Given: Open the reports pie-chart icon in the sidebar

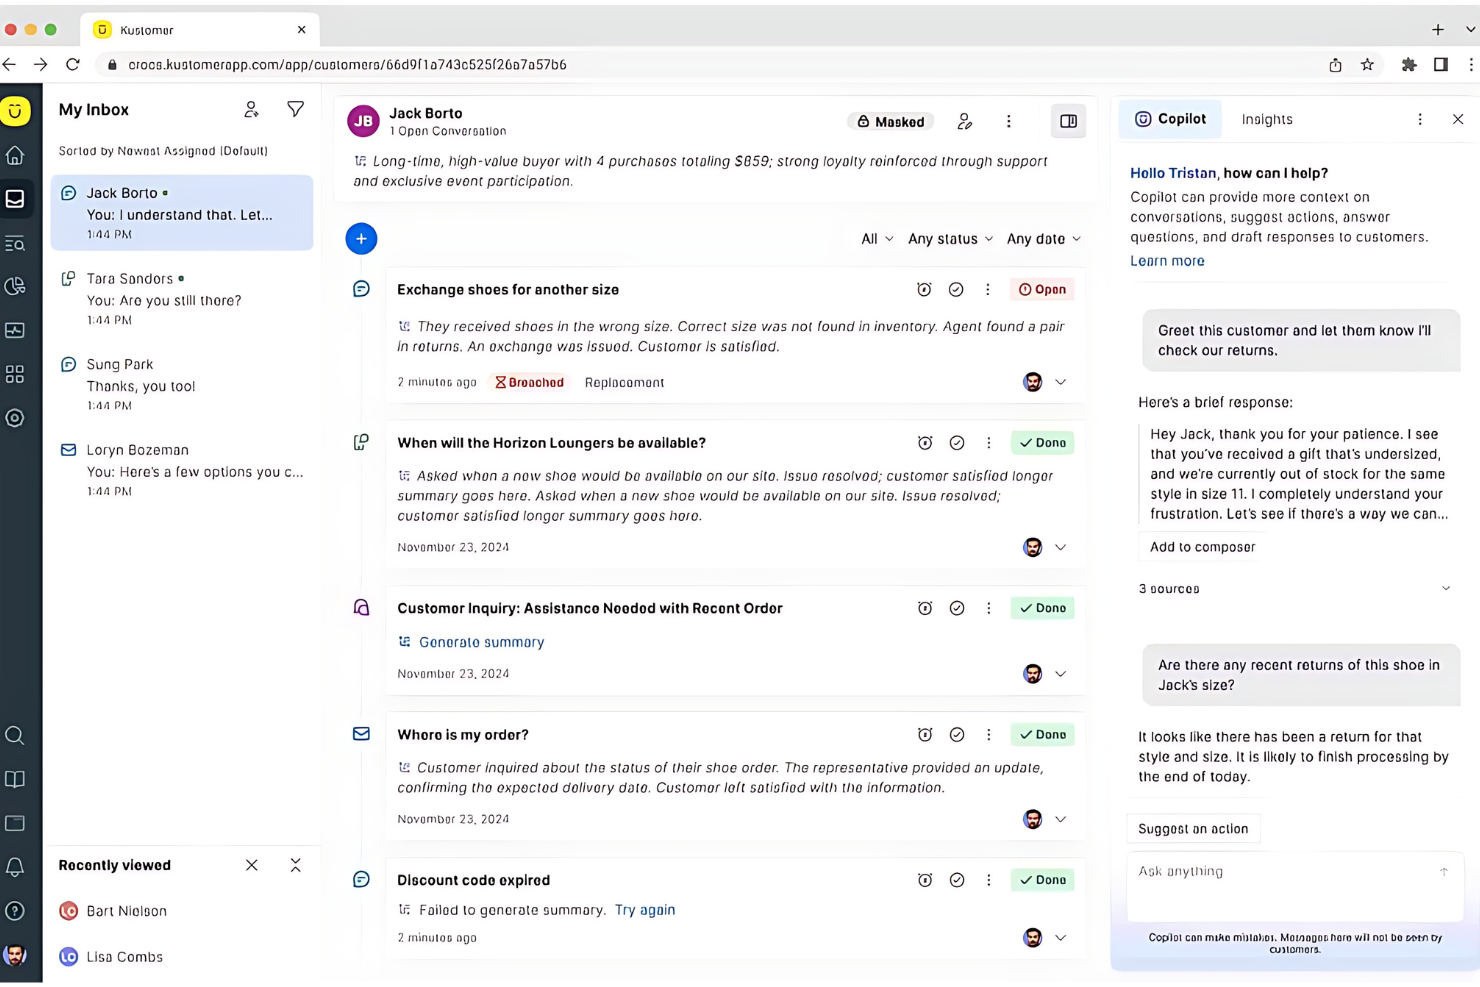Looking at the screenshot, I should pos(15,286).
